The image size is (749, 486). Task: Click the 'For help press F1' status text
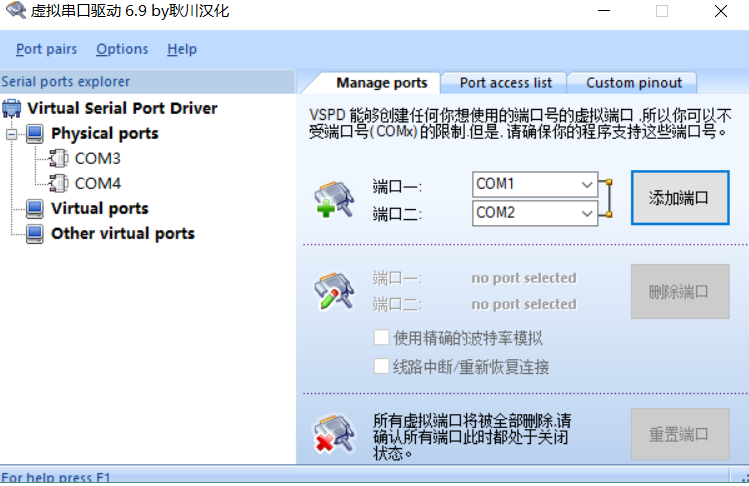tap(56, 478)
